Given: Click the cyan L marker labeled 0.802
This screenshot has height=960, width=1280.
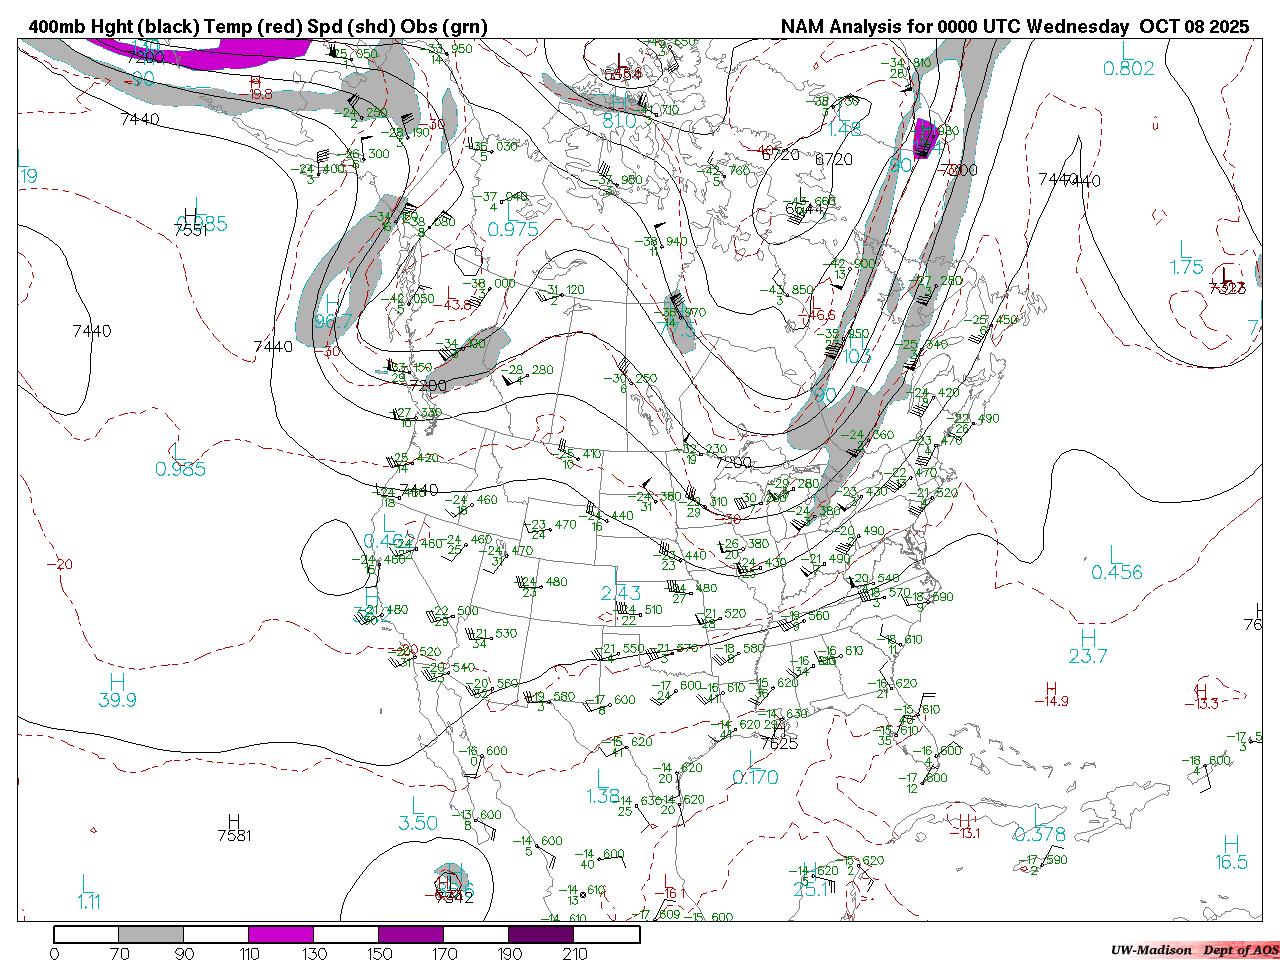Looking at the screenshot, I should pyautogui.click(x=1127, y=51).
